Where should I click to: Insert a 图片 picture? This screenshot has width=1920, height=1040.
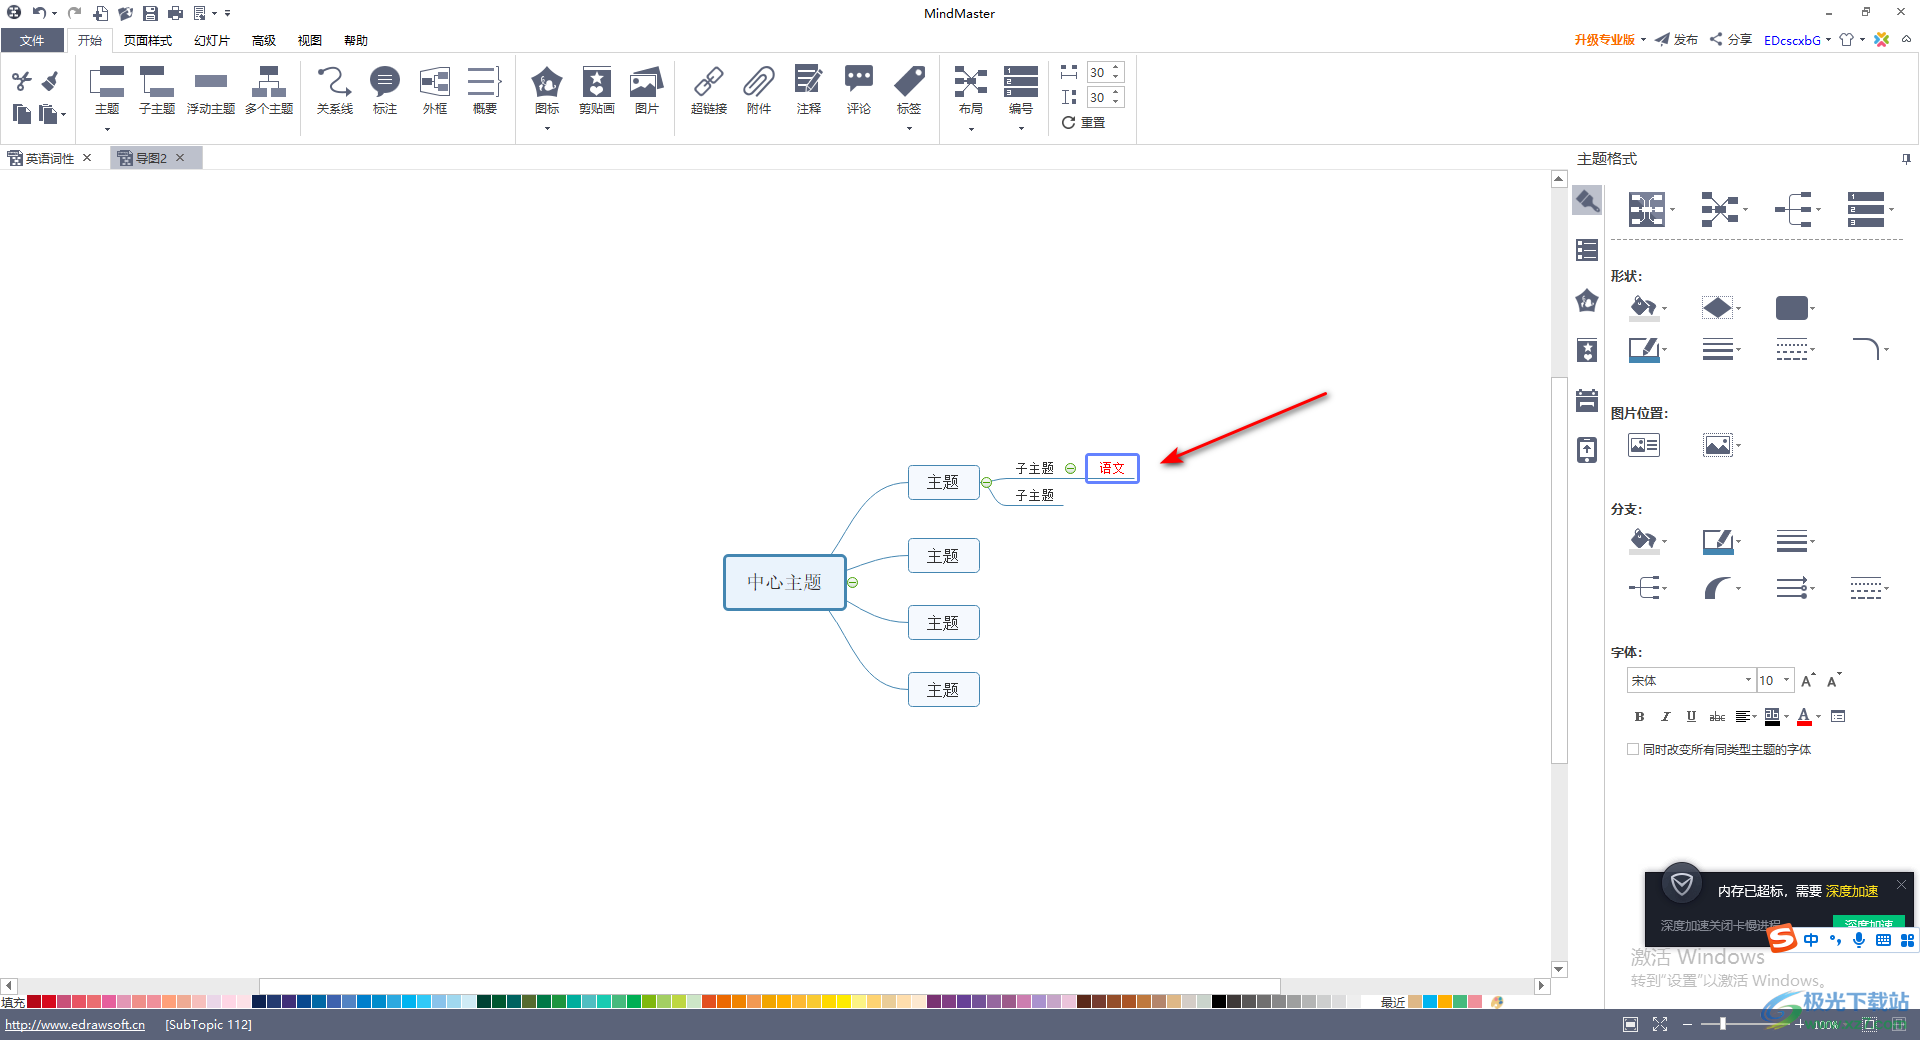(x=647, y=91)
